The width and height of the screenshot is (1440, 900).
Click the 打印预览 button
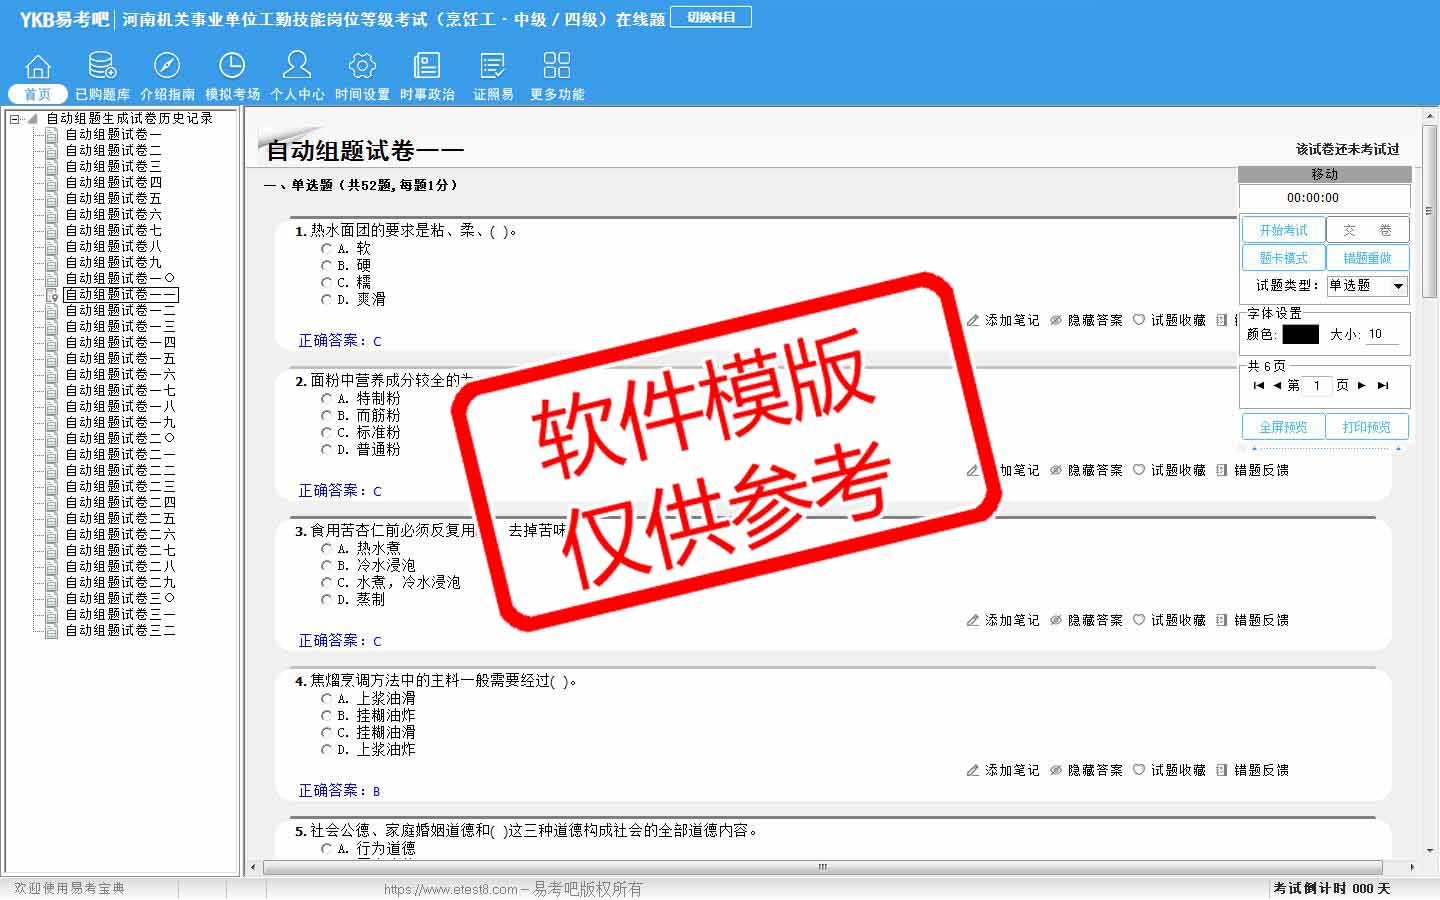click(1367, 427)
